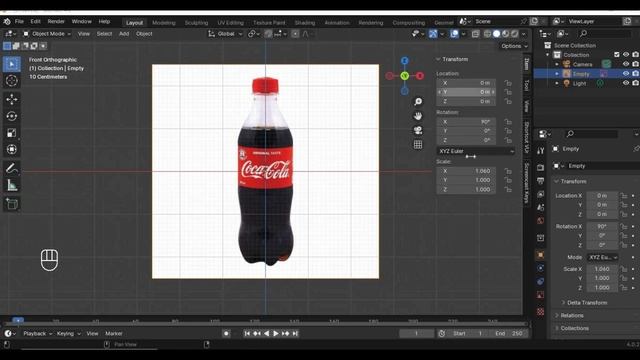Toggle gizmo visibility button in header
This screenshot has width=640, height=360.
pos(433,34)
